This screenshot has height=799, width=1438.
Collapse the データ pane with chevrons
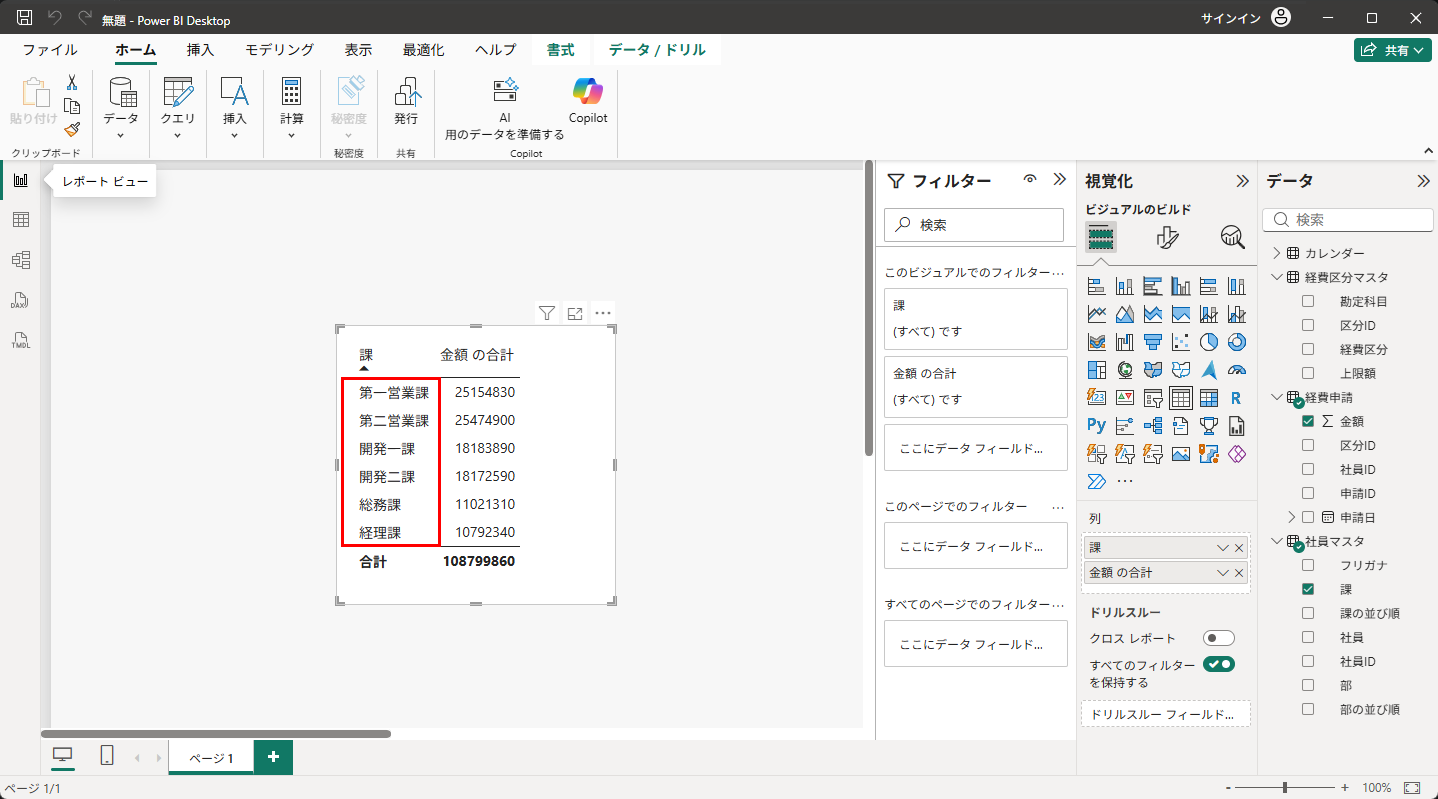(1423, 181)
